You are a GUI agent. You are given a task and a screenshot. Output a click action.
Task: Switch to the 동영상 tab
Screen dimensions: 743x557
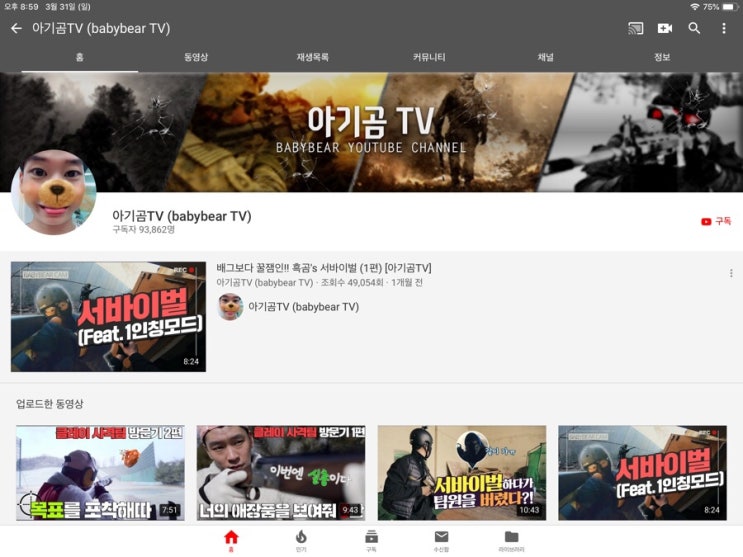tap(196, 57)
